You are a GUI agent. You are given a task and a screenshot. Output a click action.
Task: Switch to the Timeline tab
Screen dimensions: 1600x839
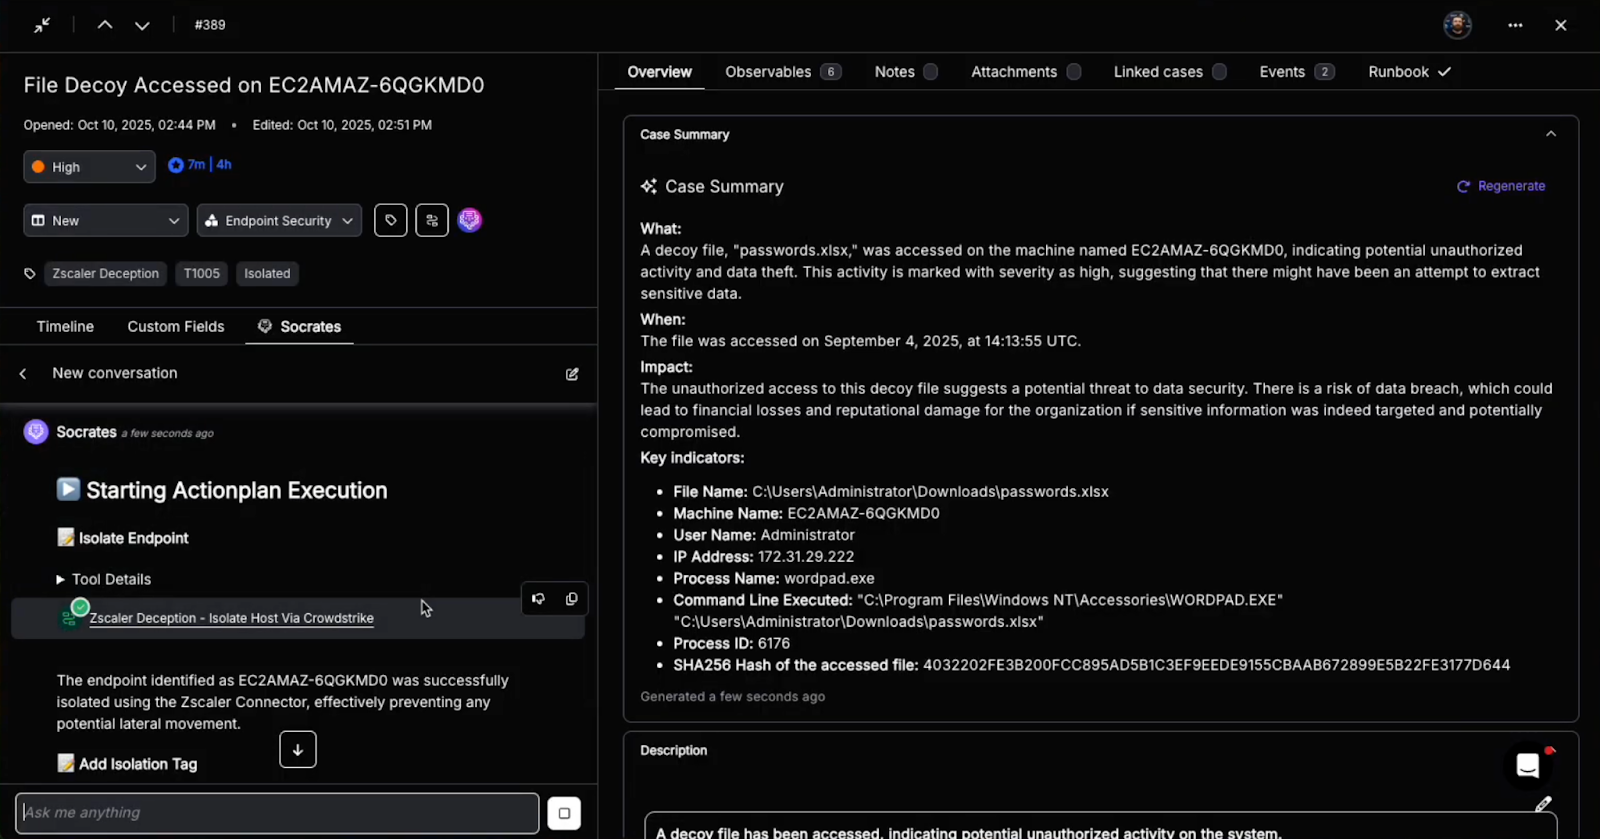(65, 327)
